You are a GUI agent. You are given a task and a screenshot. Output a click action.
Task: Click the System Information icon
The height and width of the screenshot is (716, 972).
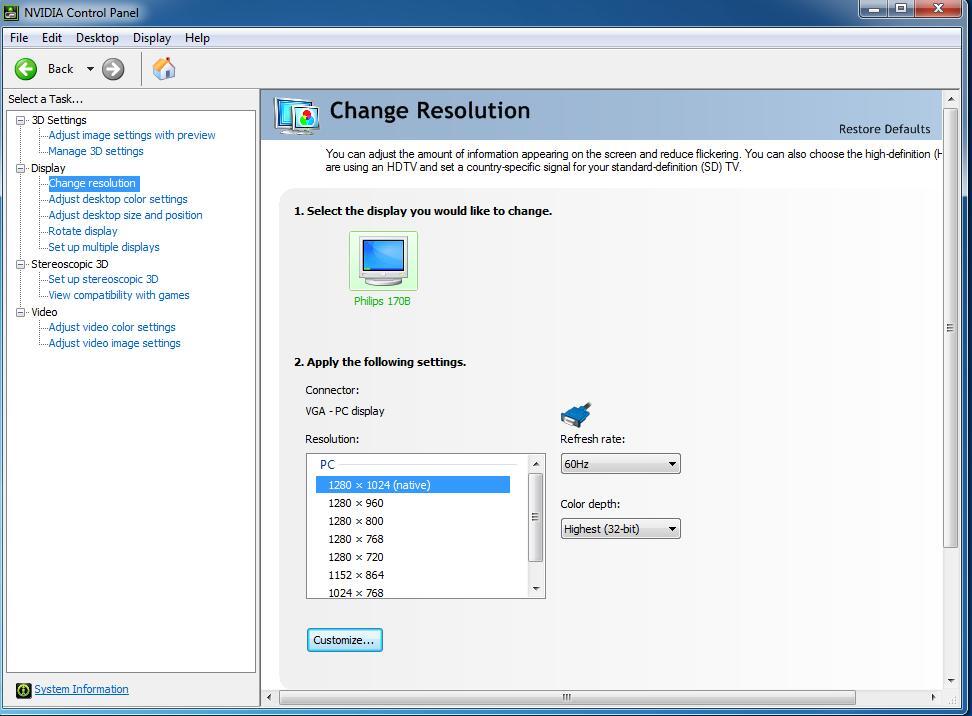[x=24, y=690]
